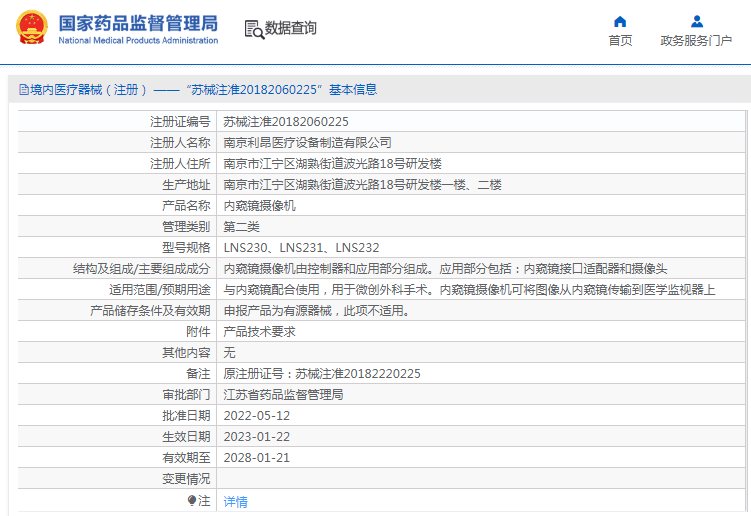Click the 生产地址 label
This screenshot has width=751, height=516.
click(186, 185)
